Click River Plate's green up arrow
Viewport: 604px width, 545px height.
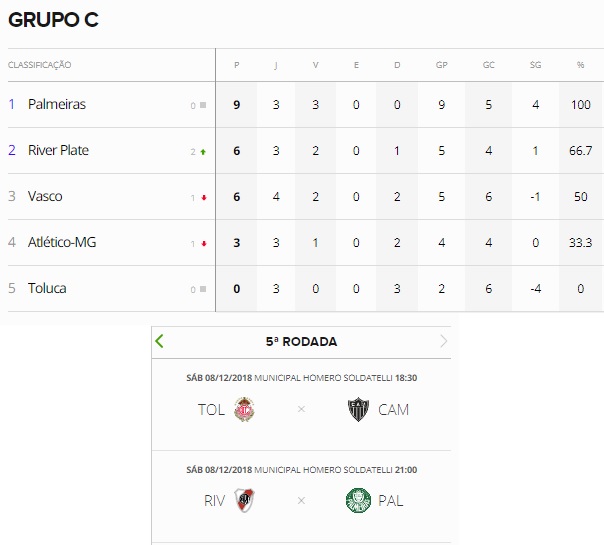click(203, 152)
